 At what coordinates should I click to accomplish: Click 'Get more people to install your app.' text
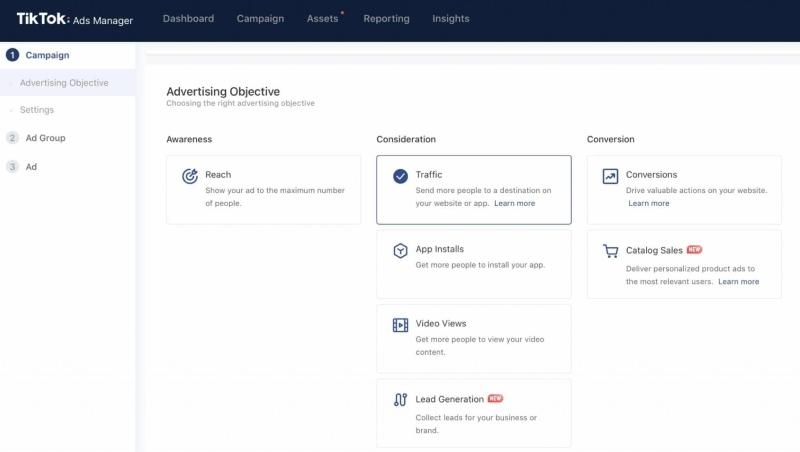pos(480,265)
